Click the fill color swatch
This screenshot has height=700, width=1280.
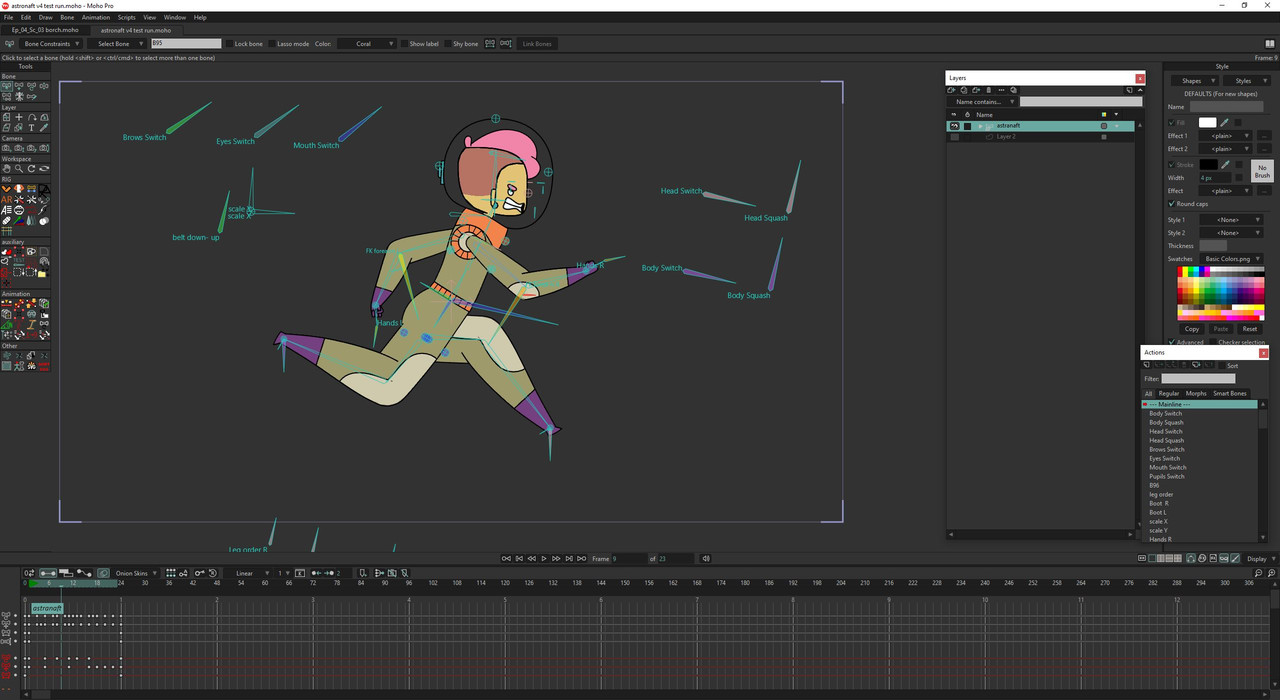point(1208,122)
